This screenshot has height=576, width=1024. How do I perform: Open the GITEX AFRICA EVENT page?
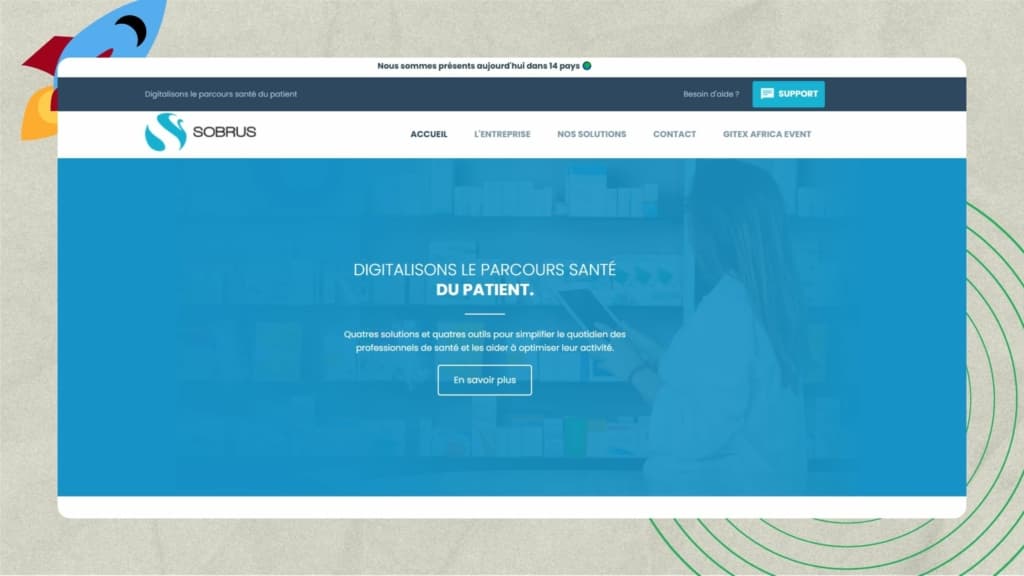767,135
